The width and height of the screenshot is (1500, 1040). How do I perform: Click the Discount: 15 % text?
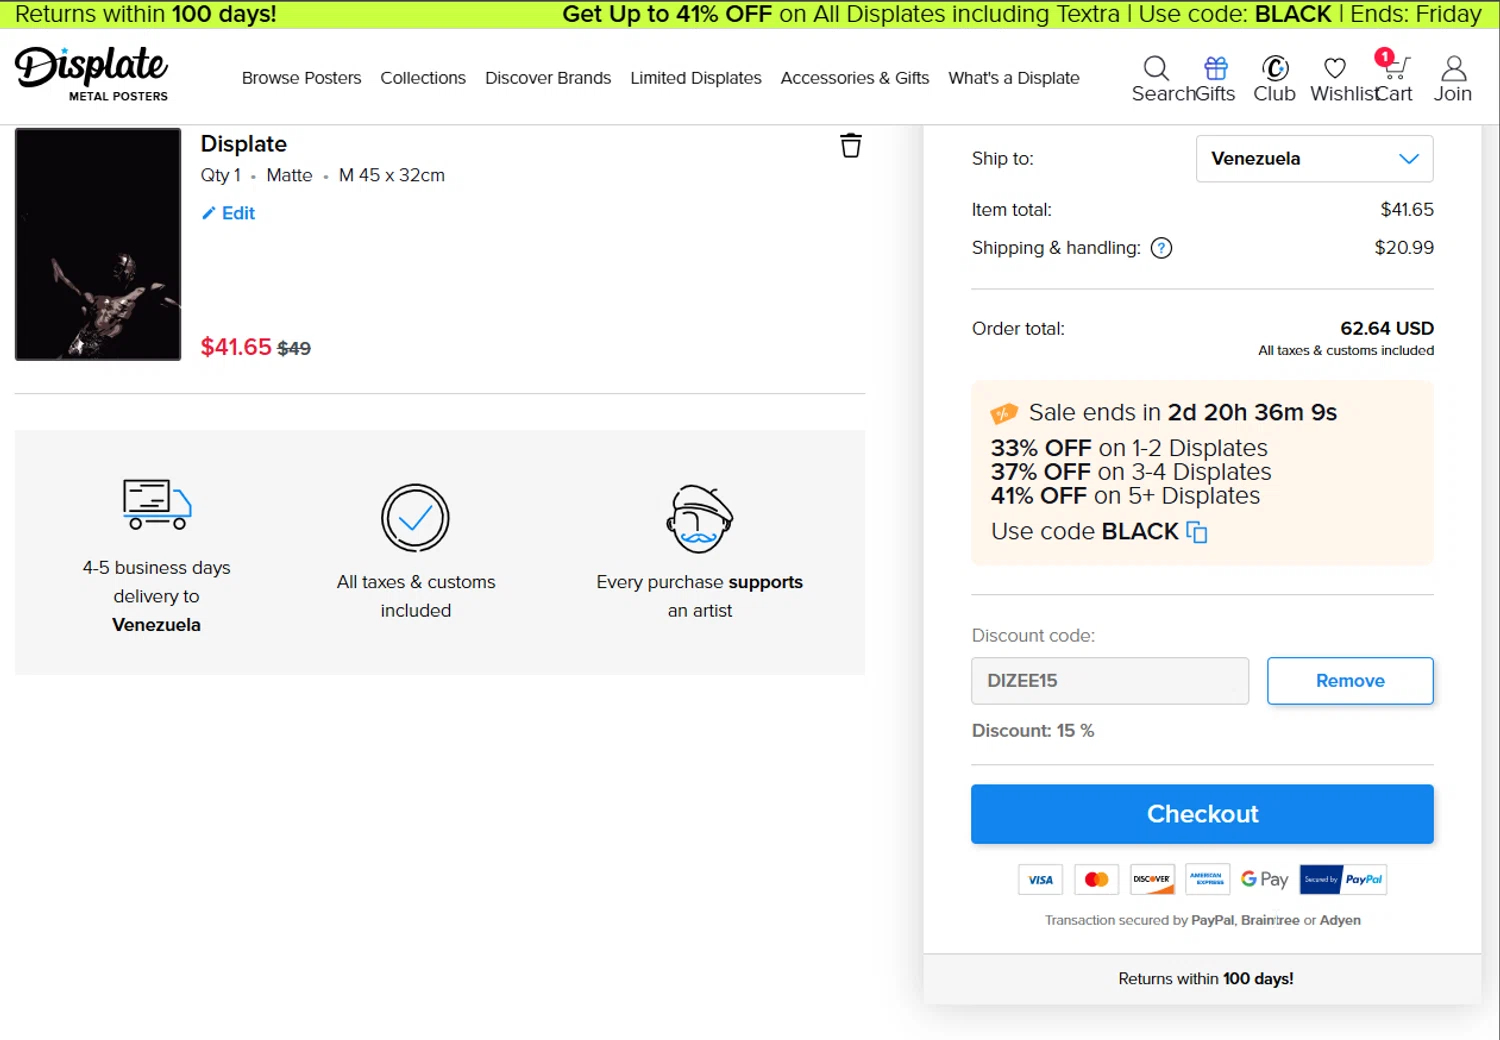click(1033, 731)
